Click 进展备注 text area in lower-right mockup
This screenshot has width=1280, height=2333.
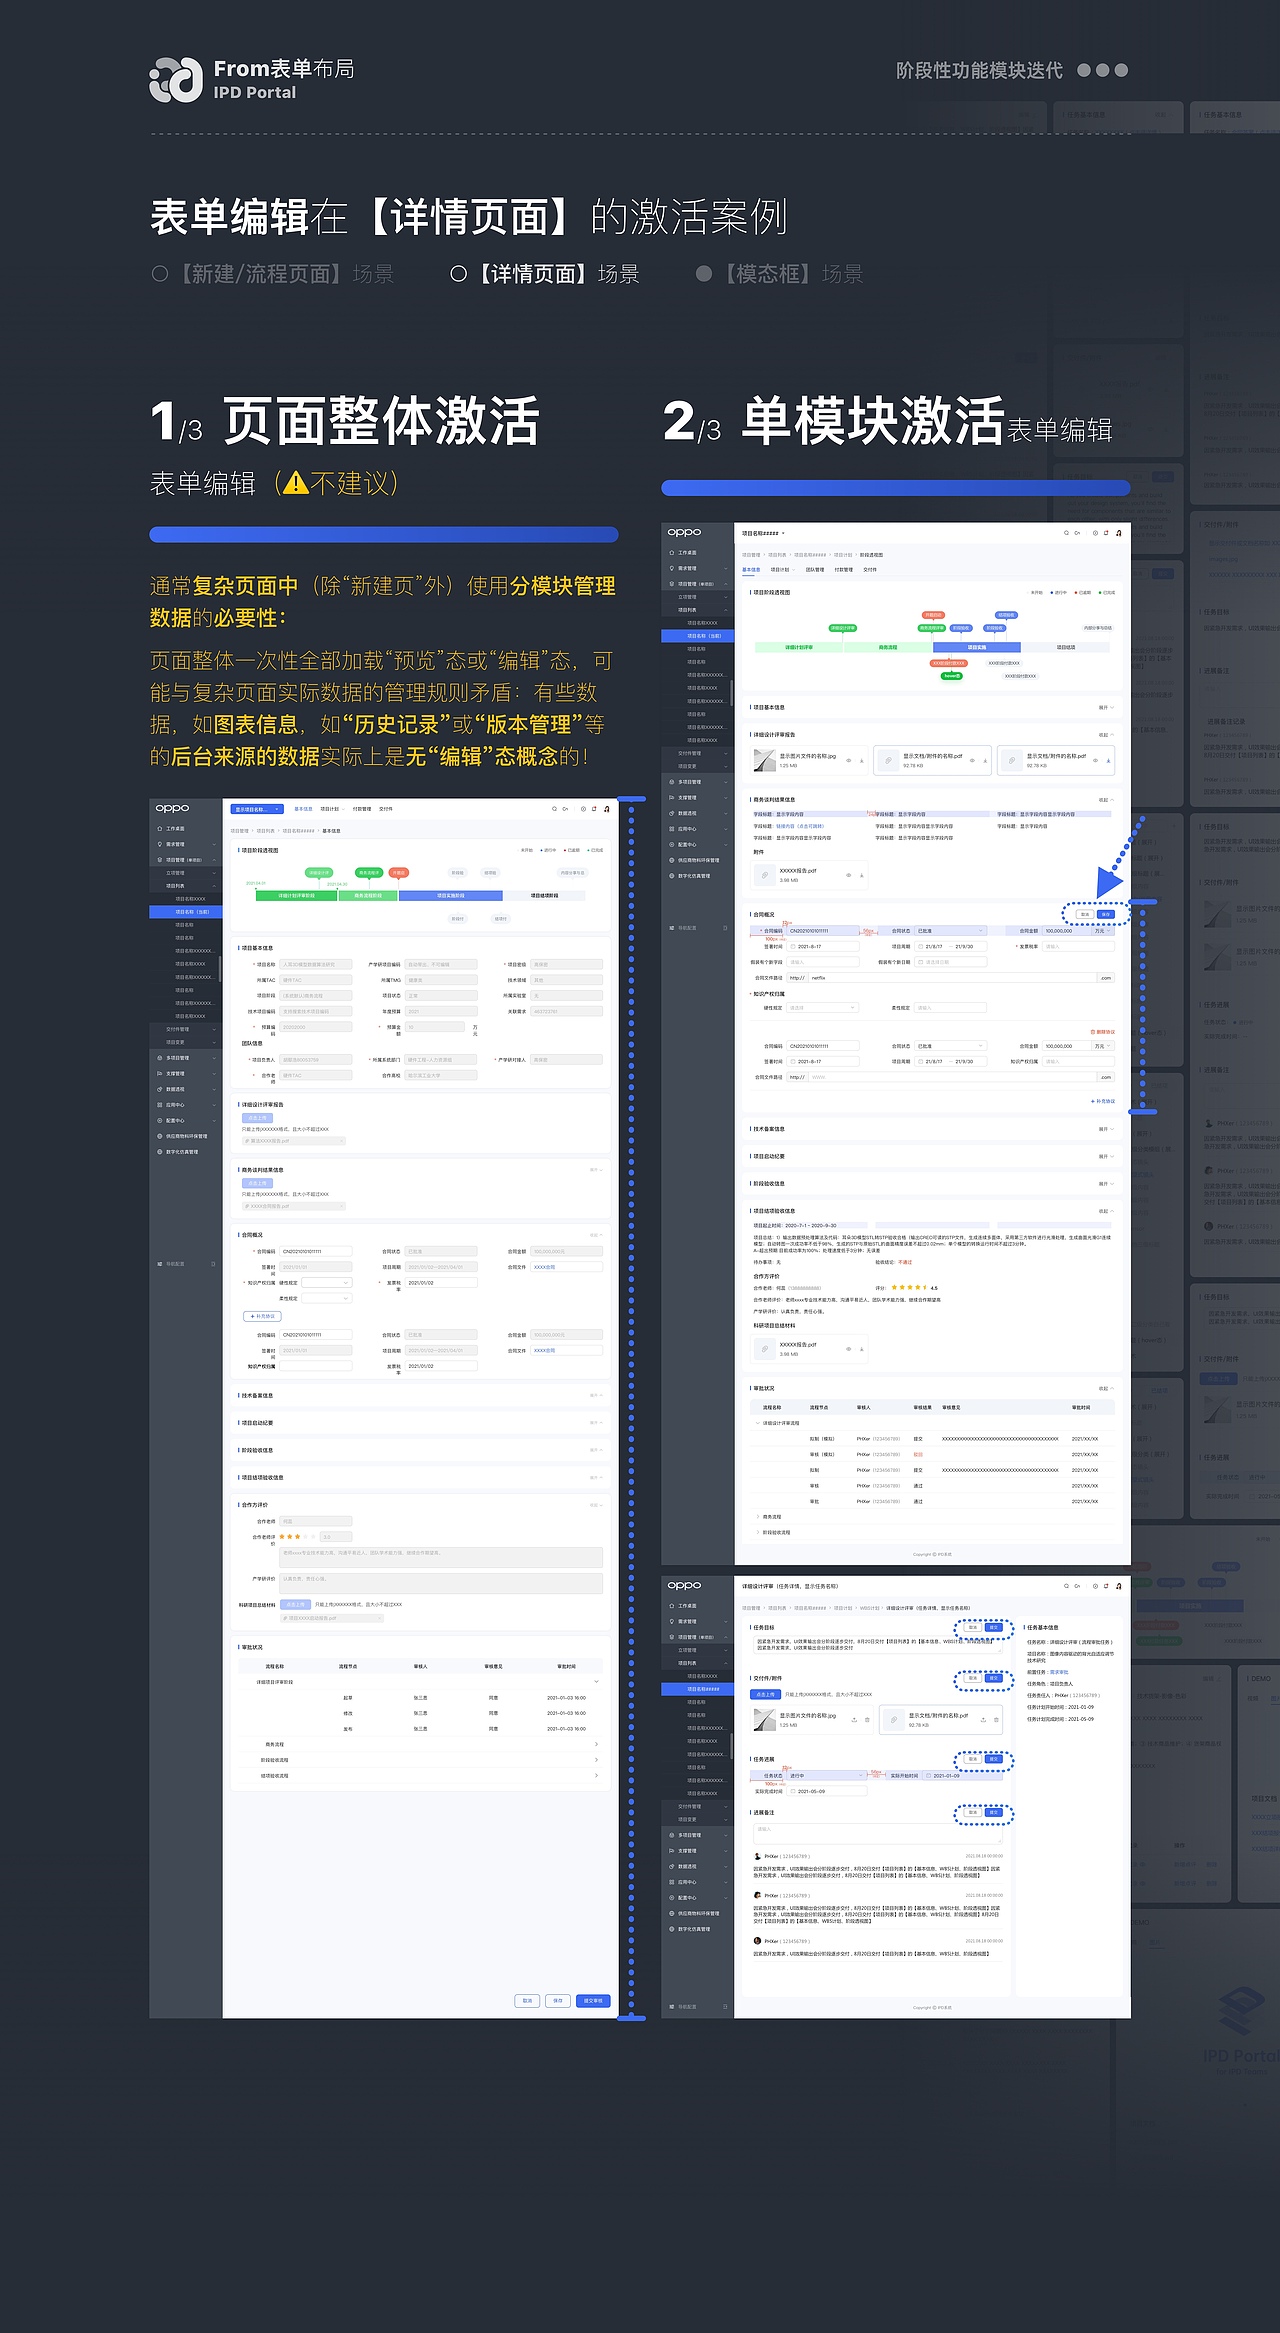coord(878,1834)
